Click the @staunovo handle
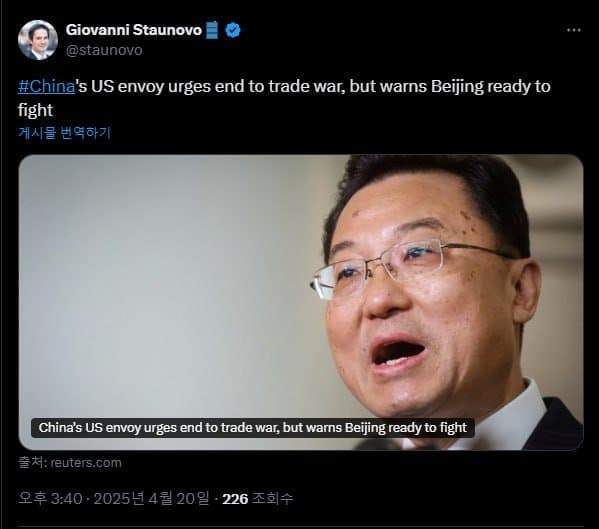599x529 pixels. 104,50
